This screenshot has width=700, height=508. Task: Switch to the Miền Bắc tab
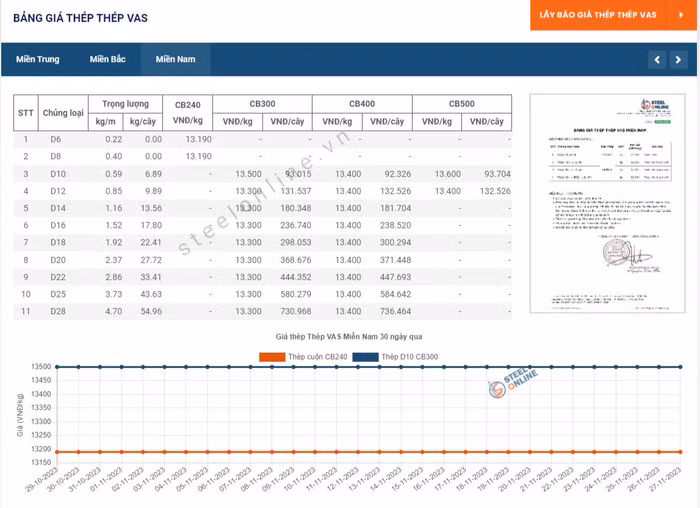(107, 60)
